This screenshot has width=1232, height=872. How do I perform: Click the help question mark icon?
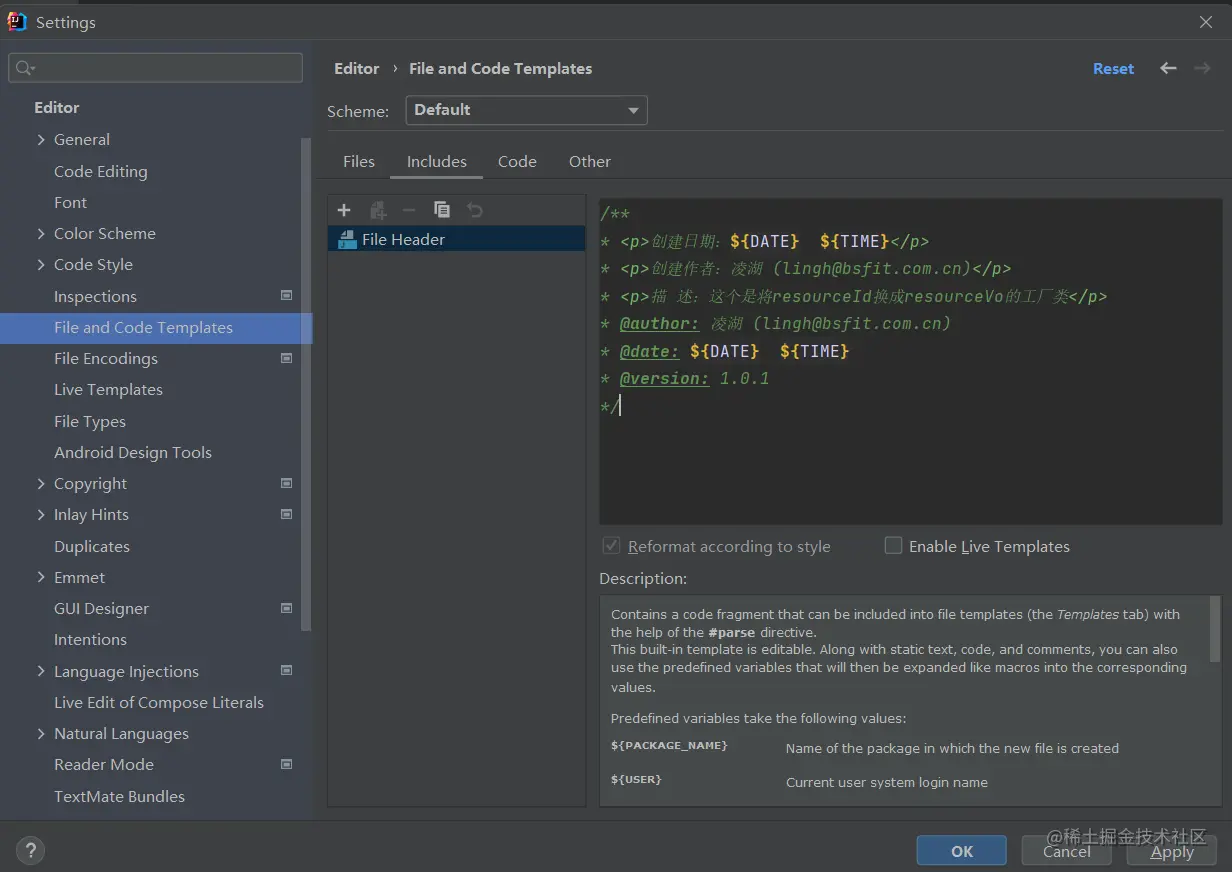(30, 851)
